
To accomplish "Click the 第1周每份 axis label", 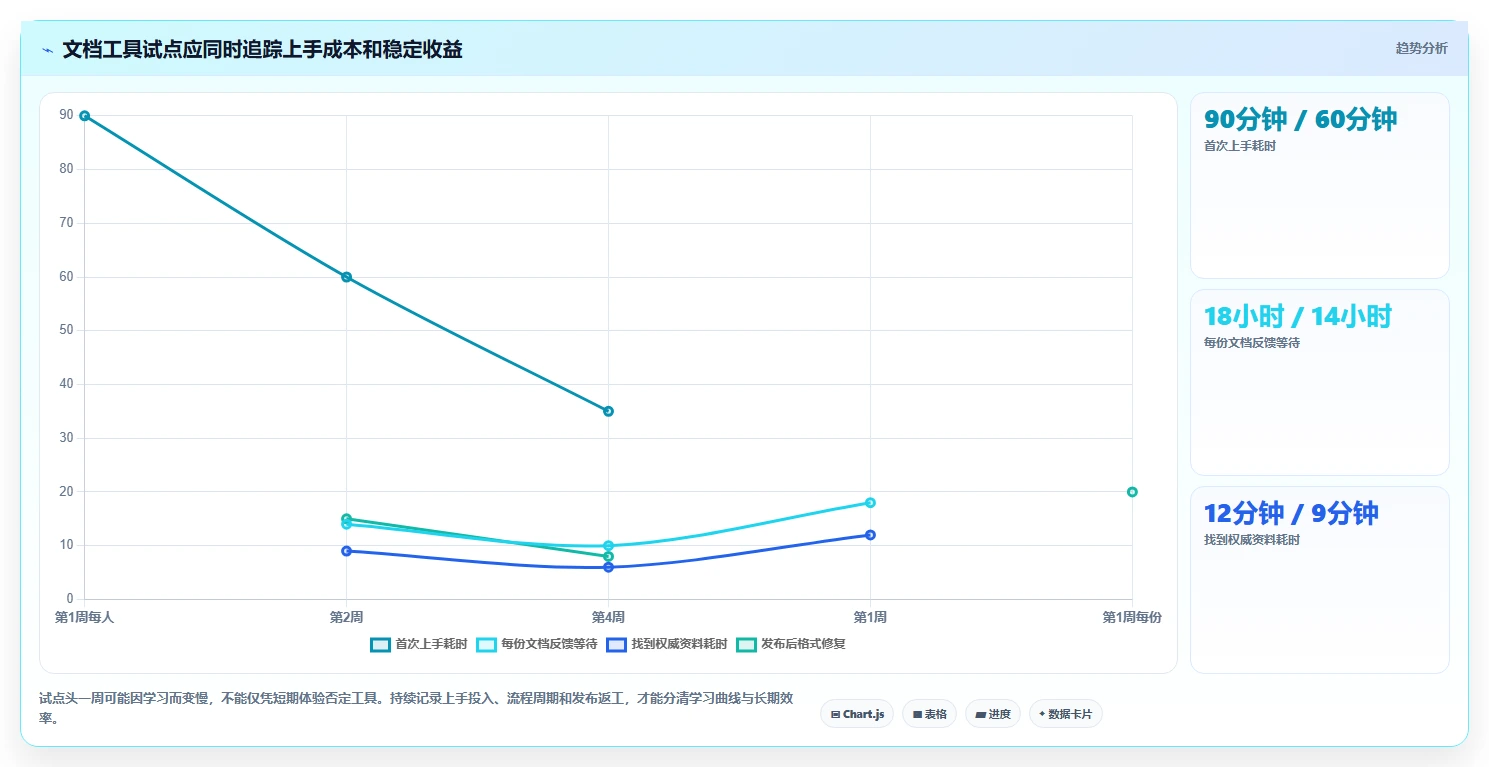I will 1132,618.
